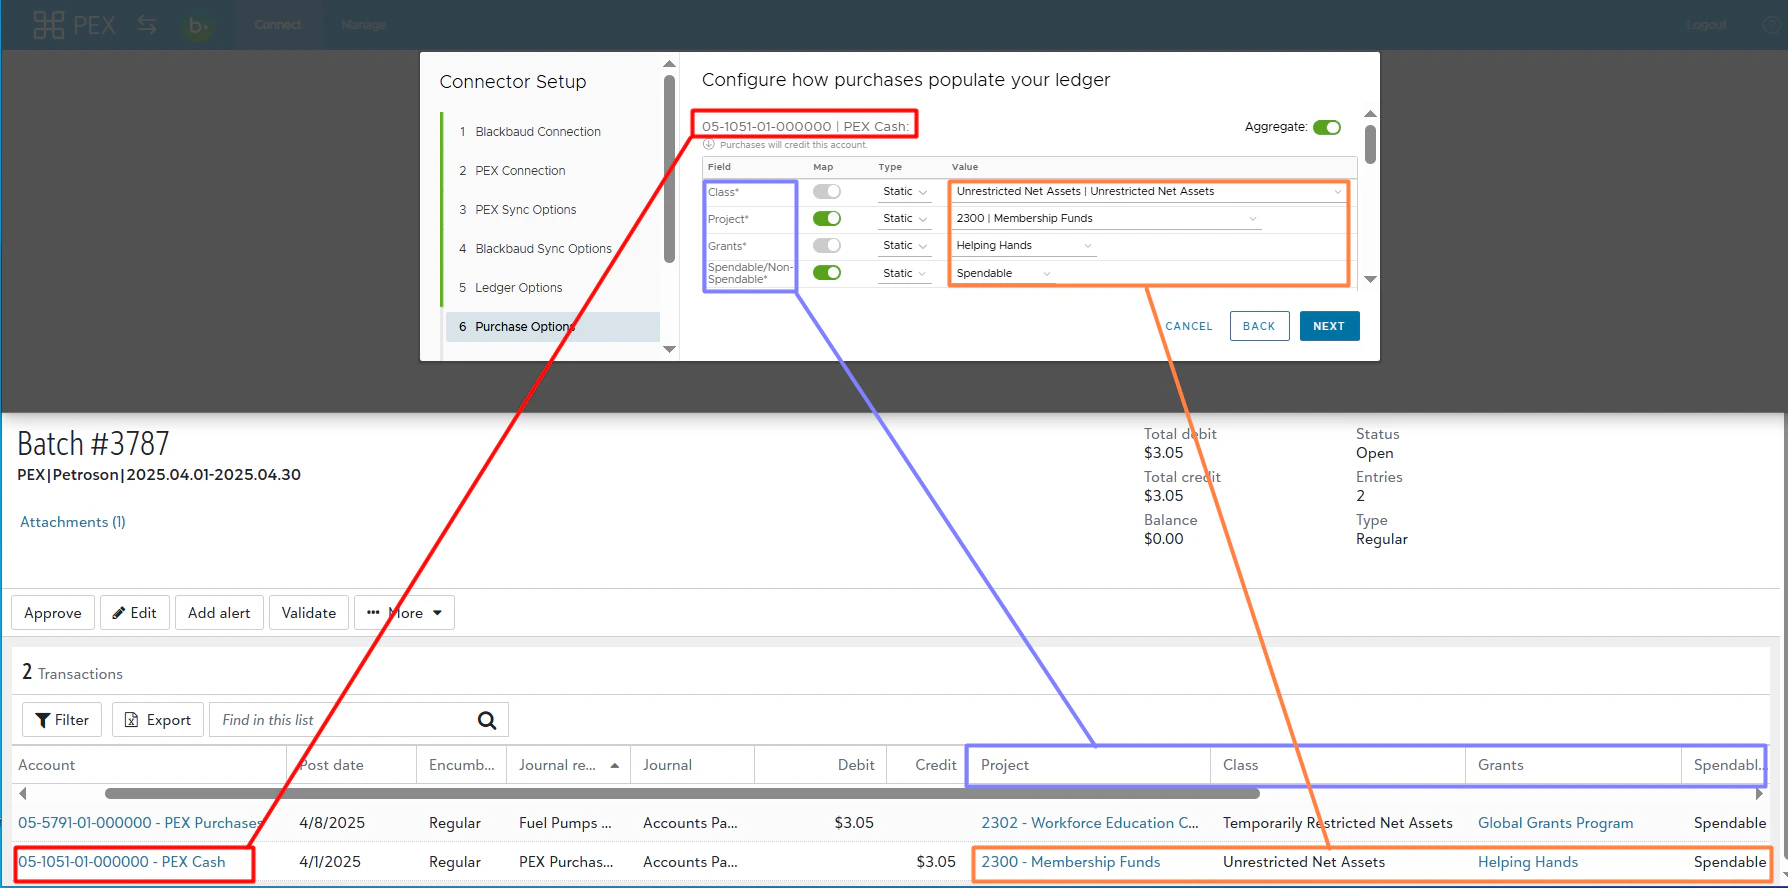This screenshot has height=888, width=1788.
Task: Turn off Spendable/Non-Spendable map toggle
Action: click(827, 272)
